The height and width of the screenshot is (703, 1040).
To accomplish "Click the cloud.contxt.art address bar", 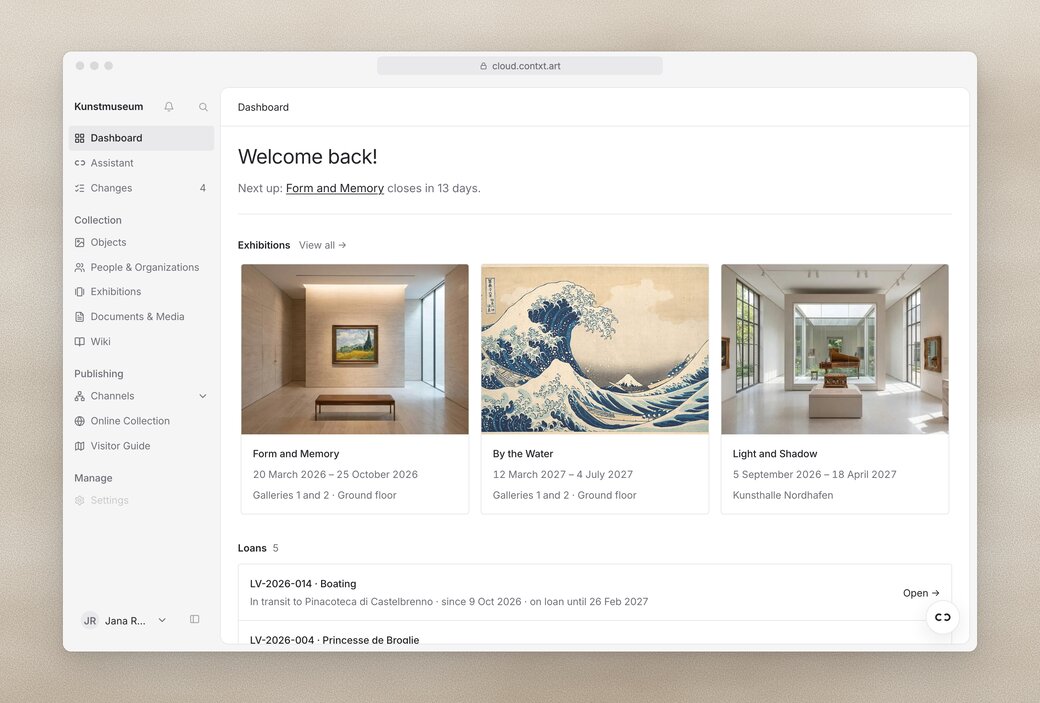I will point(520,66).
